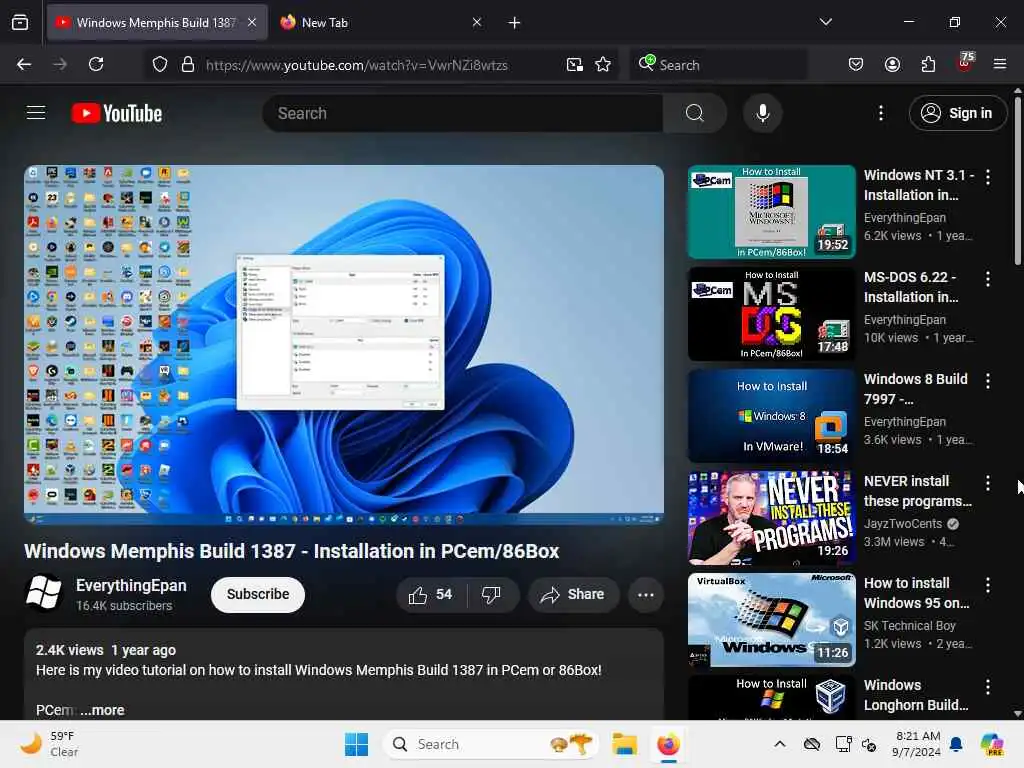This screenshot has width=1024, height=768.
Task: Open options for Windows Longhorn Build video
Action: point(987,686)
